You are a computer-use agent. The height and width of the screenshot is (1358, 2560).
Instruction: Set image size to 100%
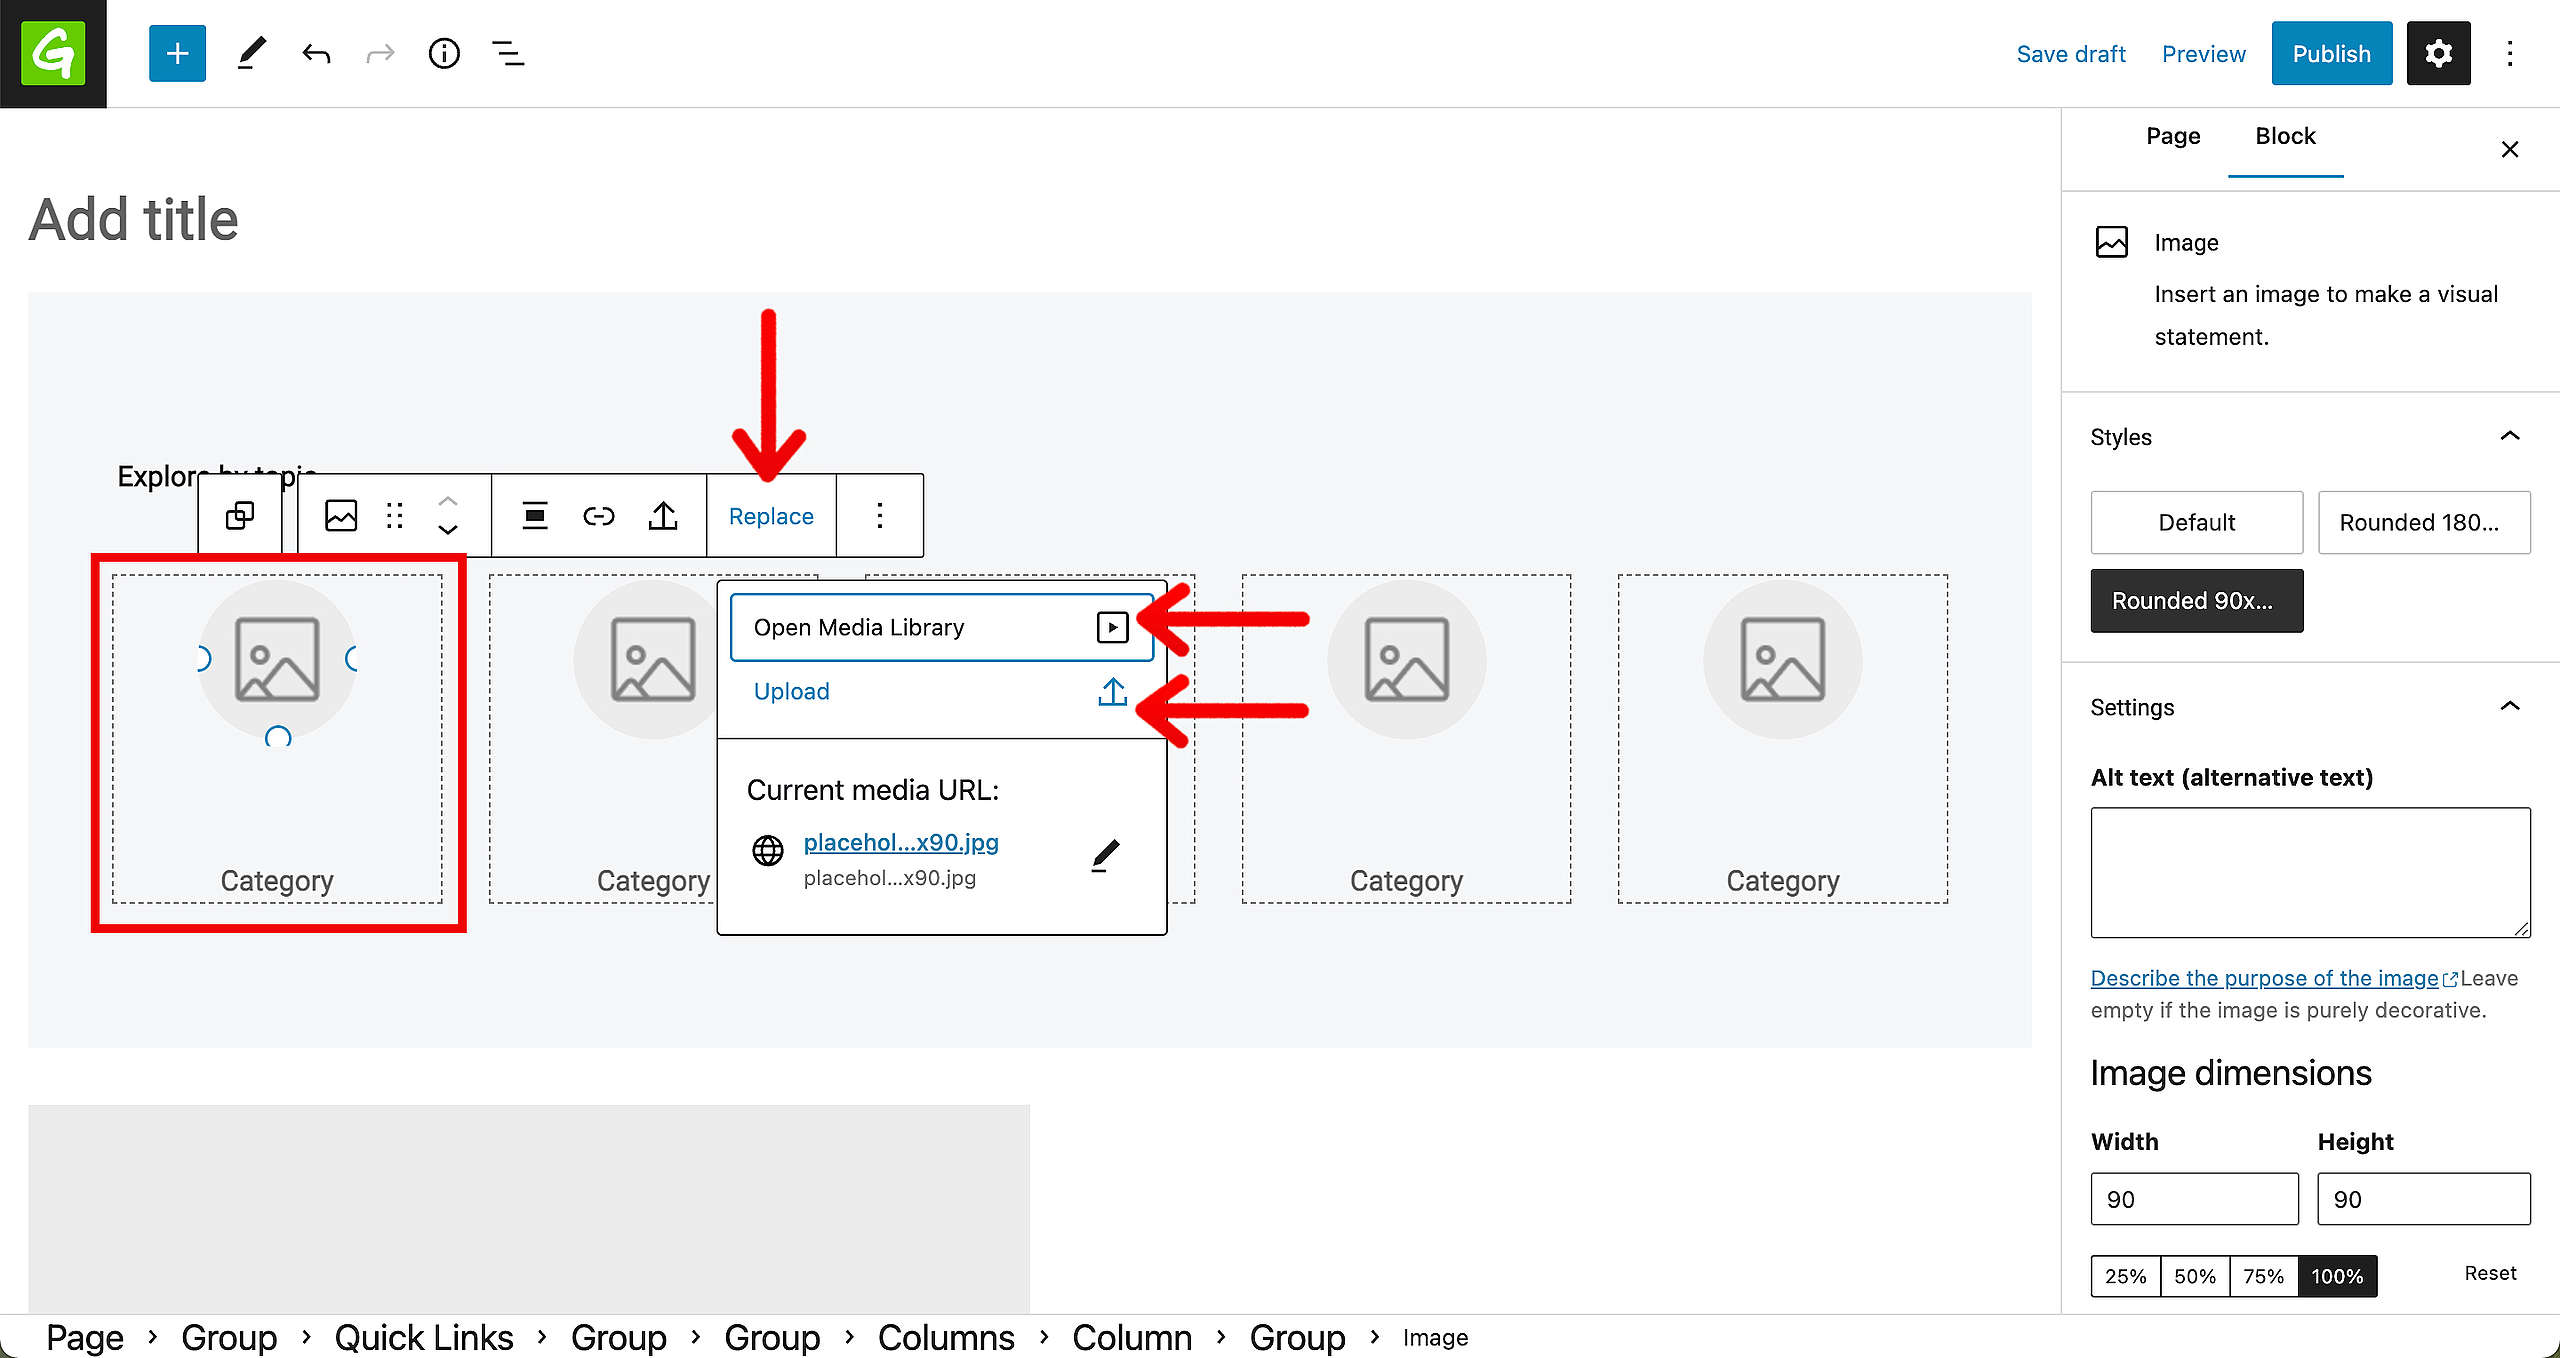(x=2337, y=1276)
